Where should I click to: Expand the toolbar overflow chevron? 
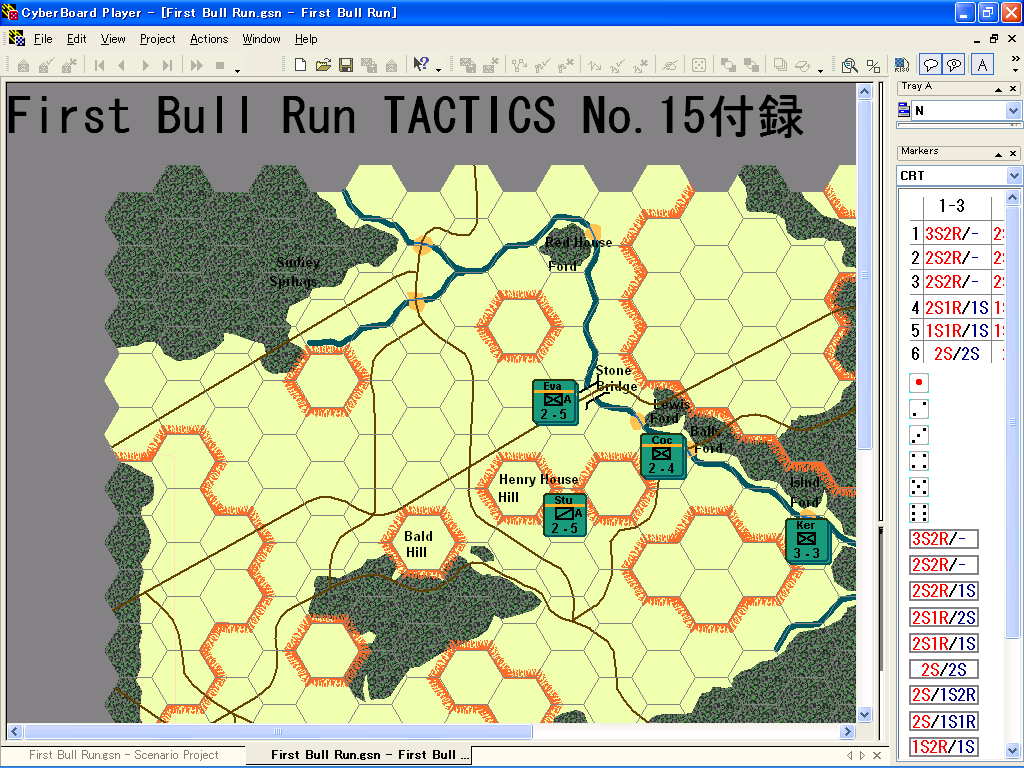pyautogui.click(x=1015, y=59)
